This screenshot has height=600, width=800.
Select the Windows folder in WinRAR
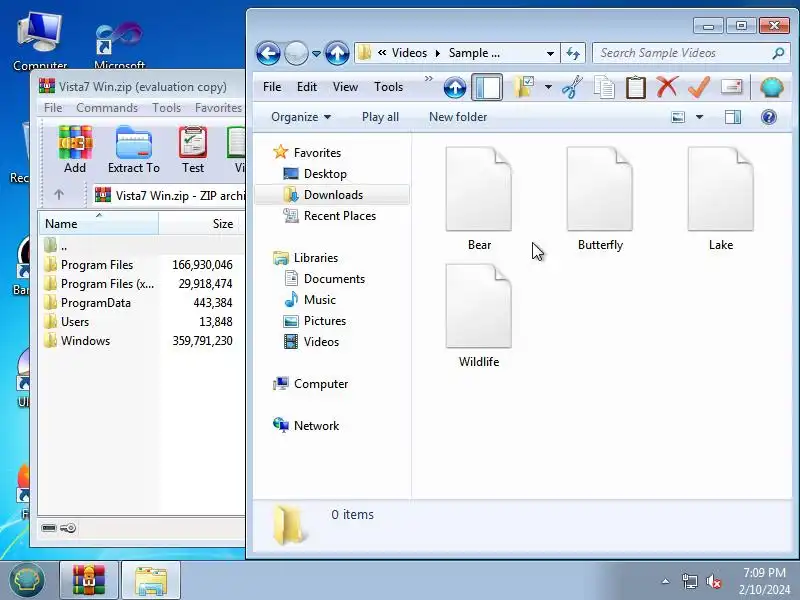(x=85, y=341)
